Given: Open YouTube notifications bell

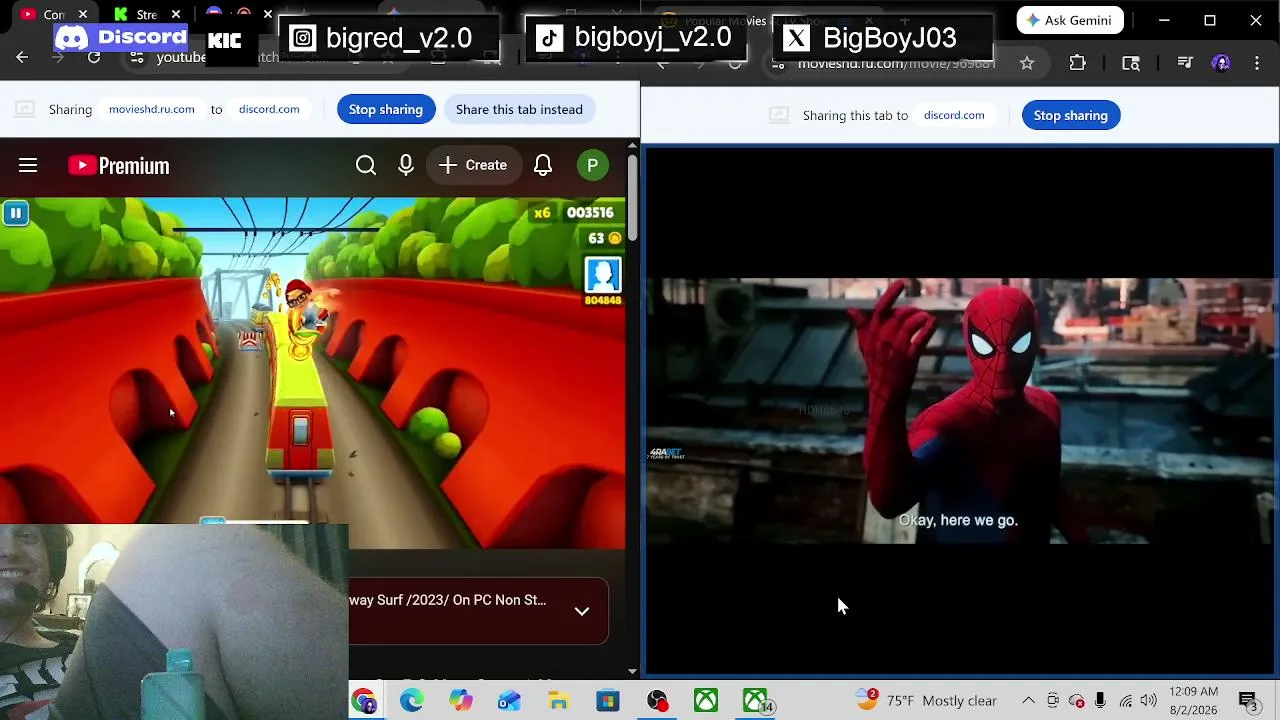Looking at the screenshot, I should tap(543, 165).
